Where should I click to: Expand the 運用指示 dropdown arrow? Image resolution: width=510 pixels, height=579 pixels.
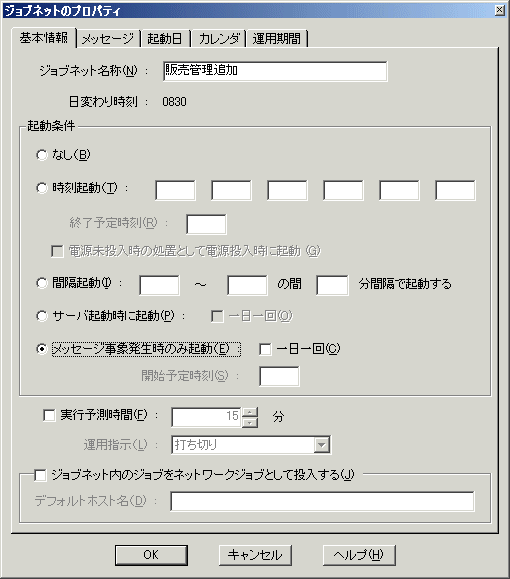tap(322, 445)
